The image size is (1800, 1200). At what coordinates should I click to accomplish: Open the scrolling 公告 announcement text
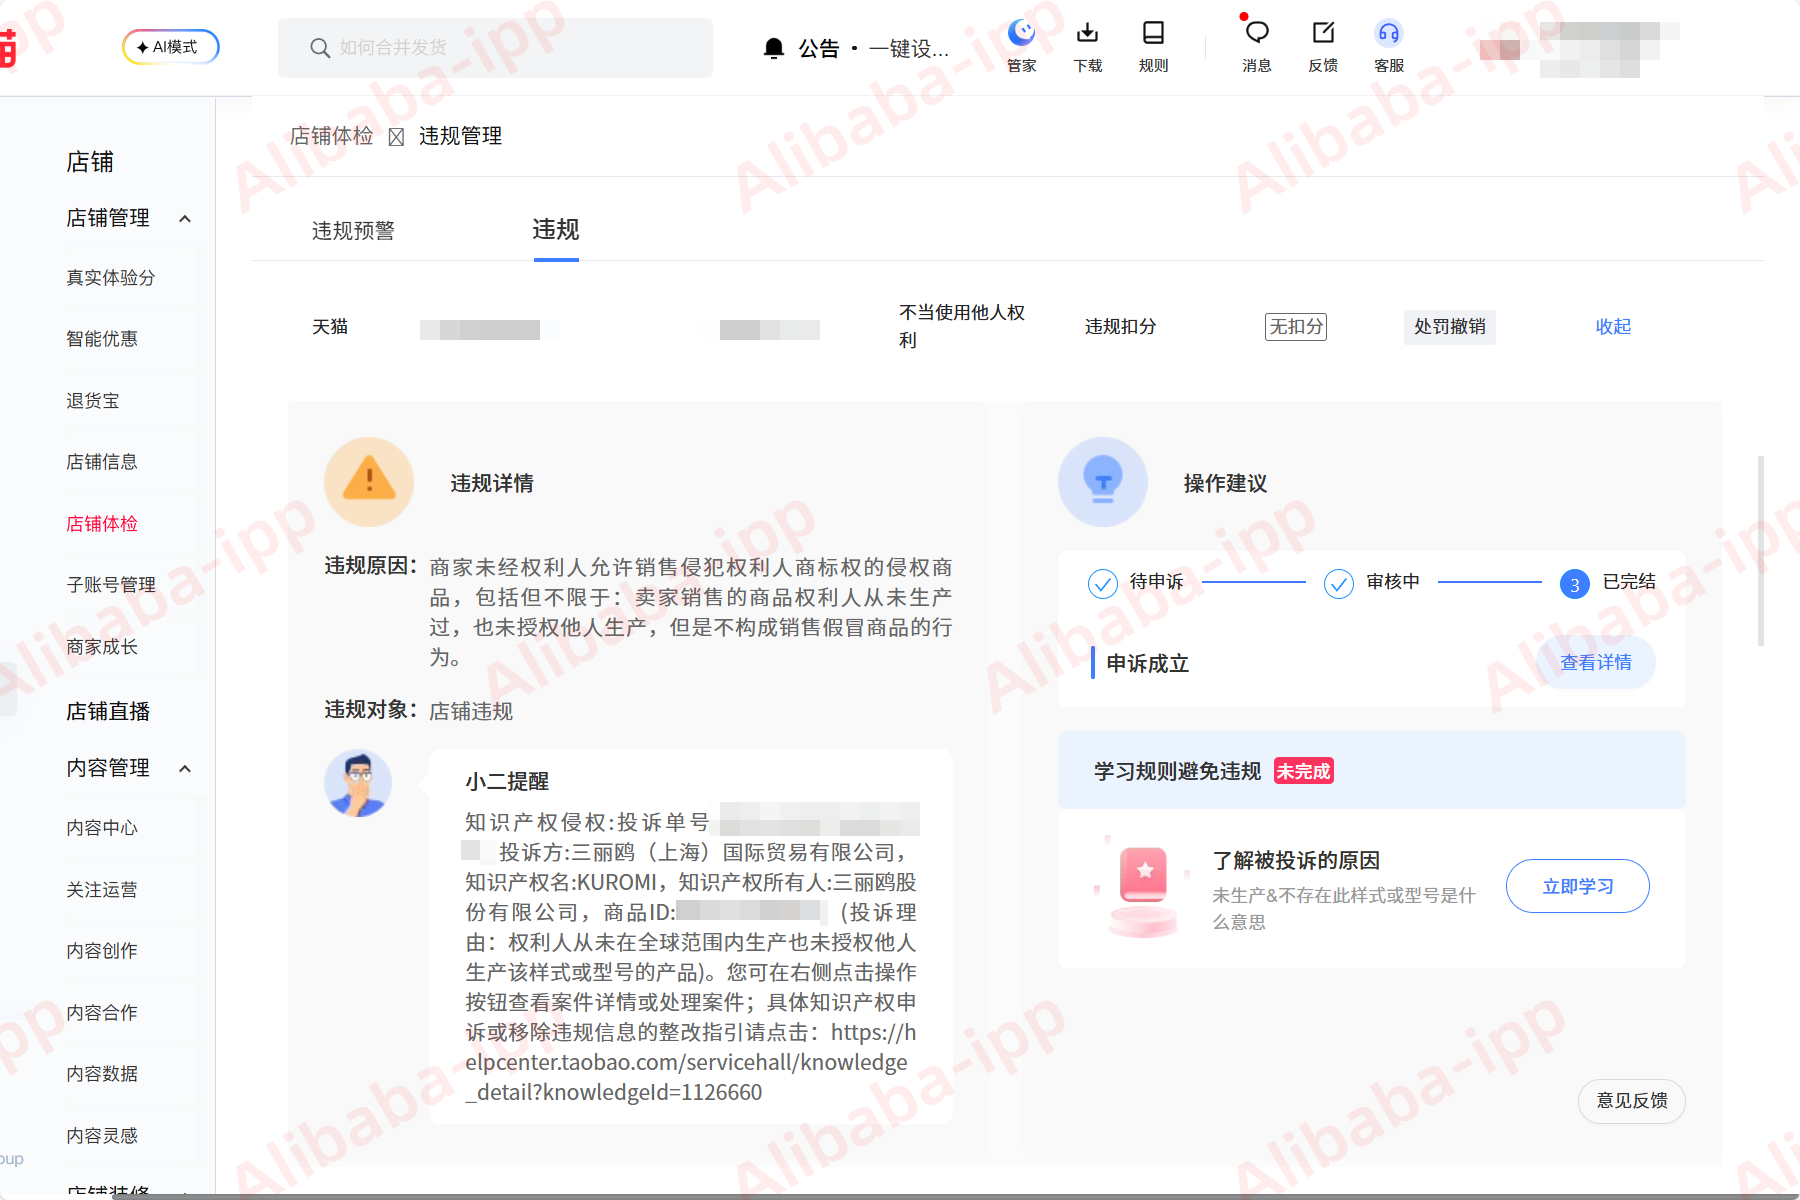[909, 48]
